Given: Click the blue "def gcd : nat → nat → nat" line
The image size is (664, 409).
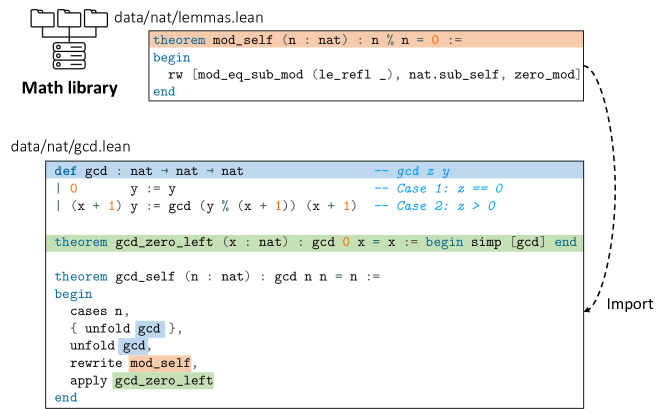Looking at the screenshot, I should 314,171.
